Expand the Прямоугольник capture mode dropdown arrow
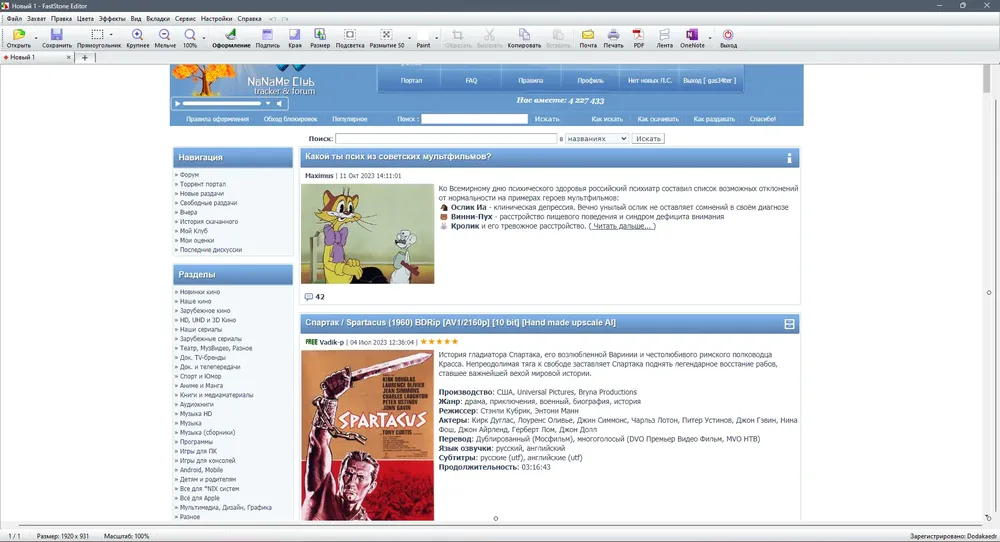This screenshot has height=542, width=1000. [x=111, y=35]
